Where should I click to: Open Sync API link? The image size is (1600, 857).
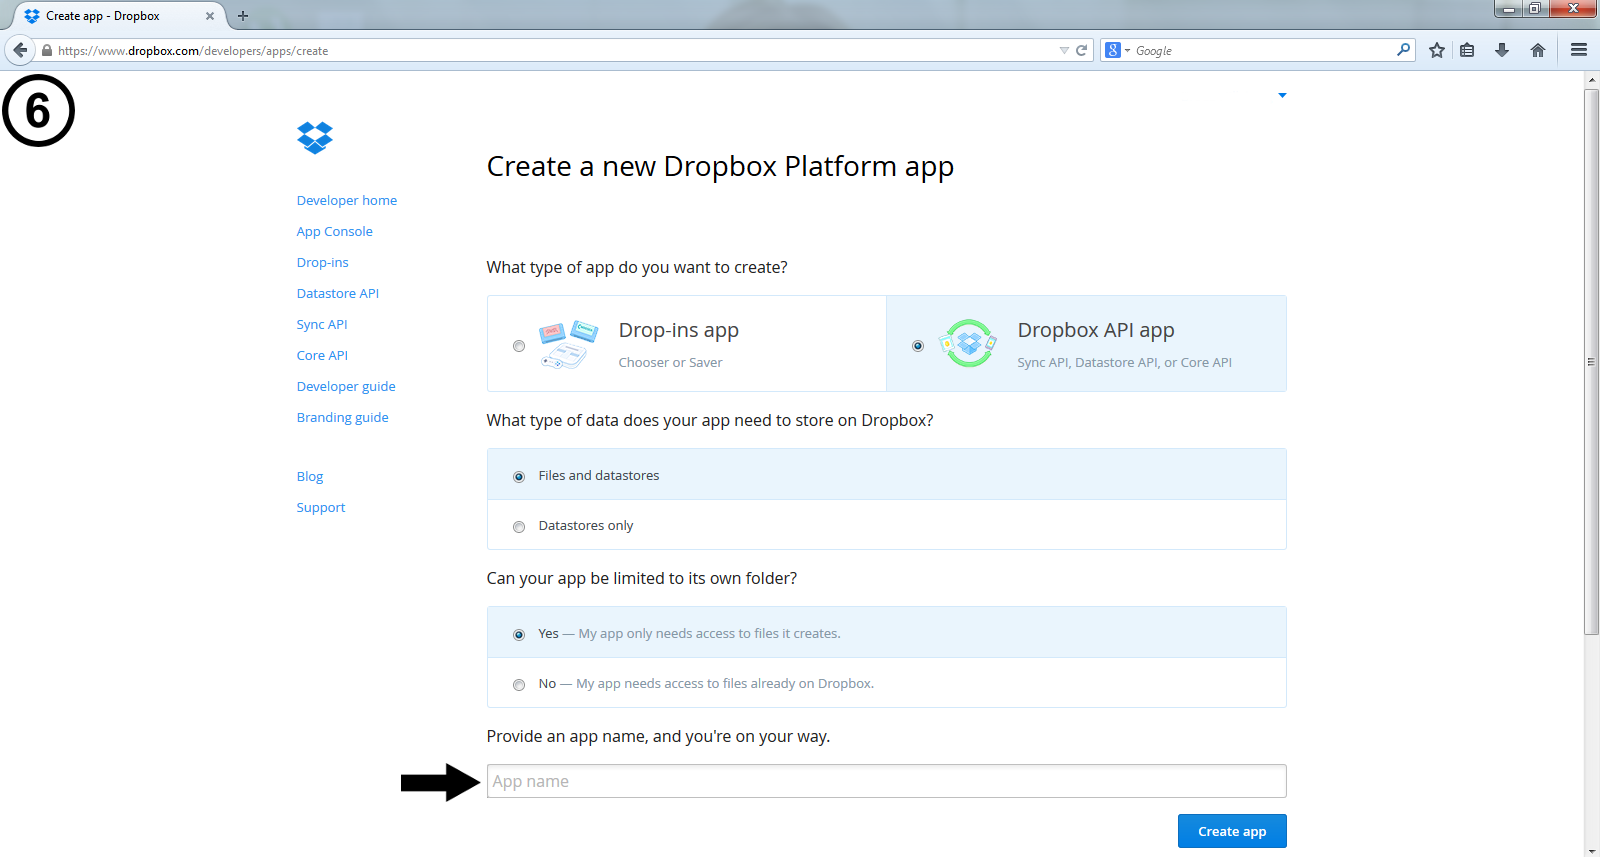tap(322, 324)
